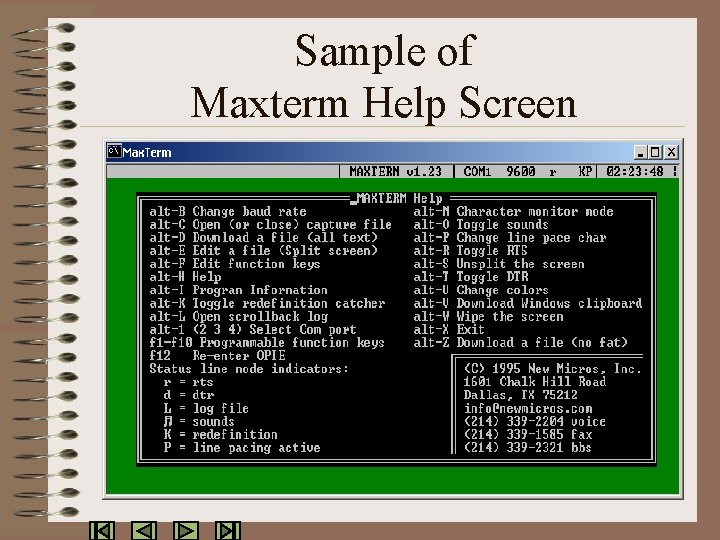Click 'alt-L Open scrollback log' line
720x540 pixels.
[x=238, y=316]
